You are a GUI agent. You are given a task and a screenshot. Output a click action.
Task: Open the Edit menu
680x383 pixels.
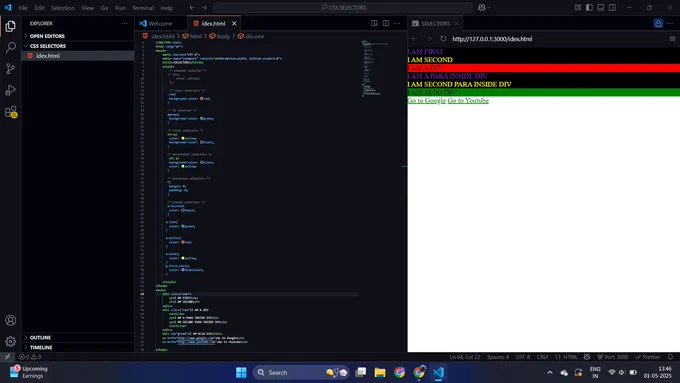39,8
